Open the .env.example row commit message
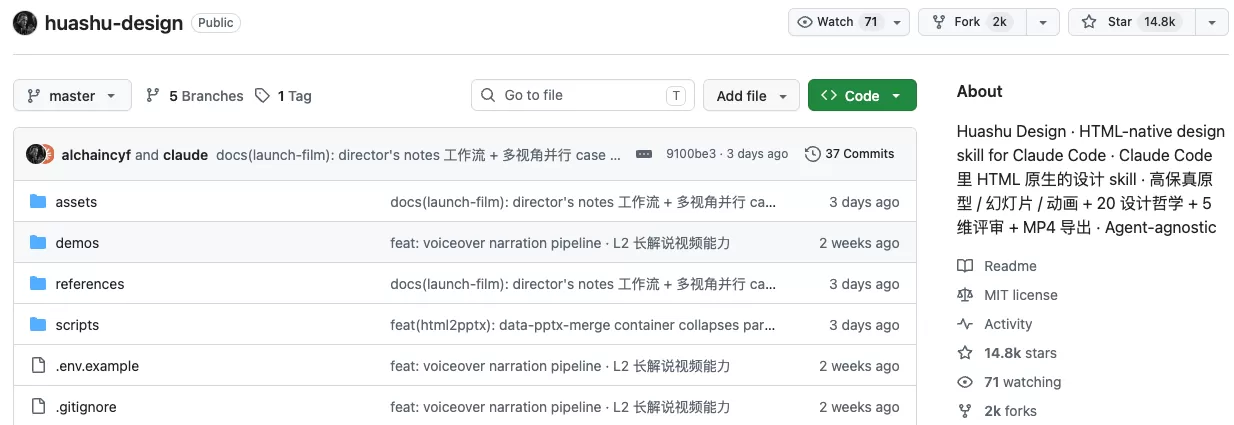 click(560, 366)
